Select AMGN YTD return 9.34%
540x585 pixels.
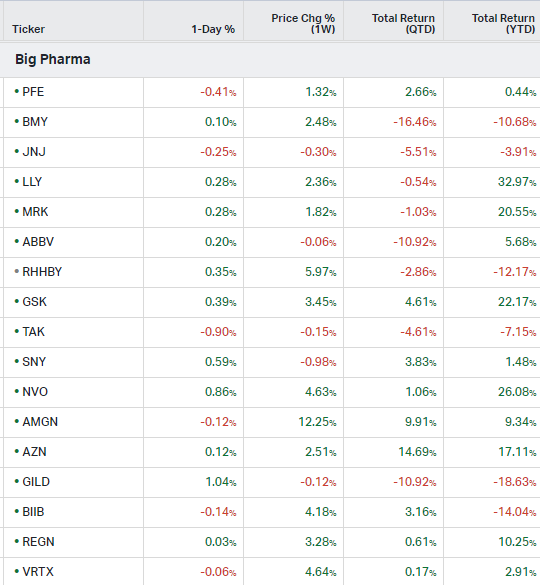pos(521,422)
